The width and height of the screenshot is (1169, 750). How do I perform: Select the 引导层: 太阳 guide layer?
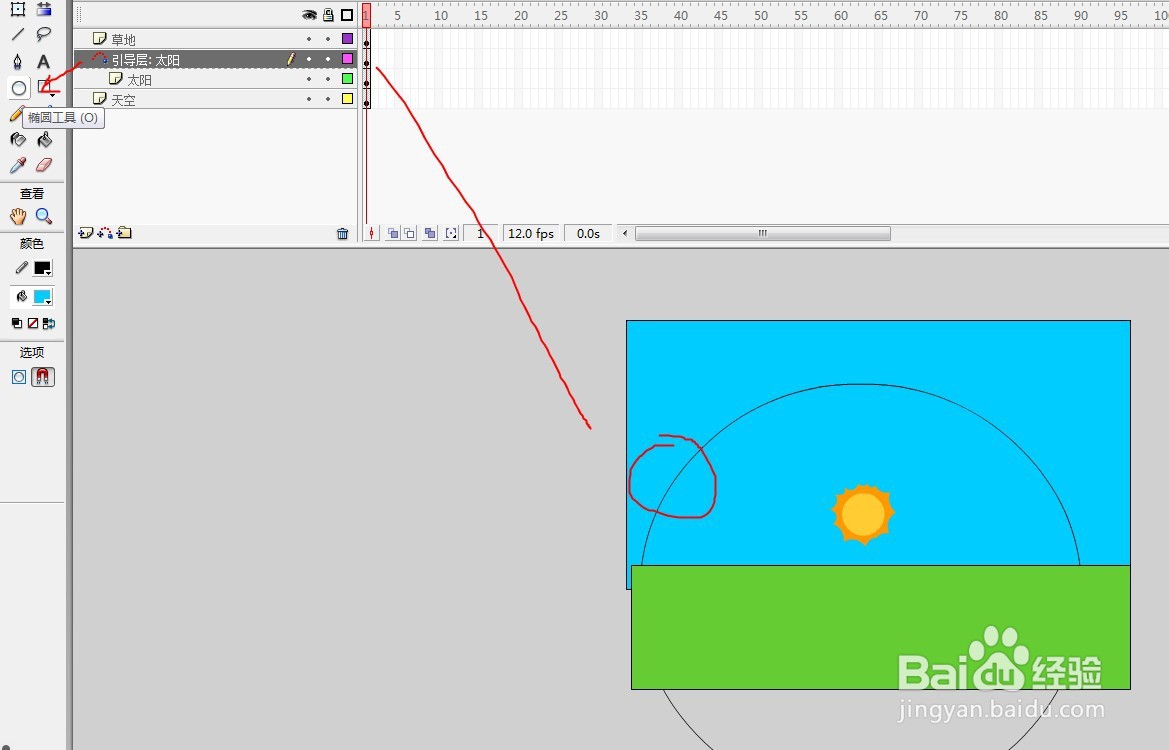pos(215,59)
